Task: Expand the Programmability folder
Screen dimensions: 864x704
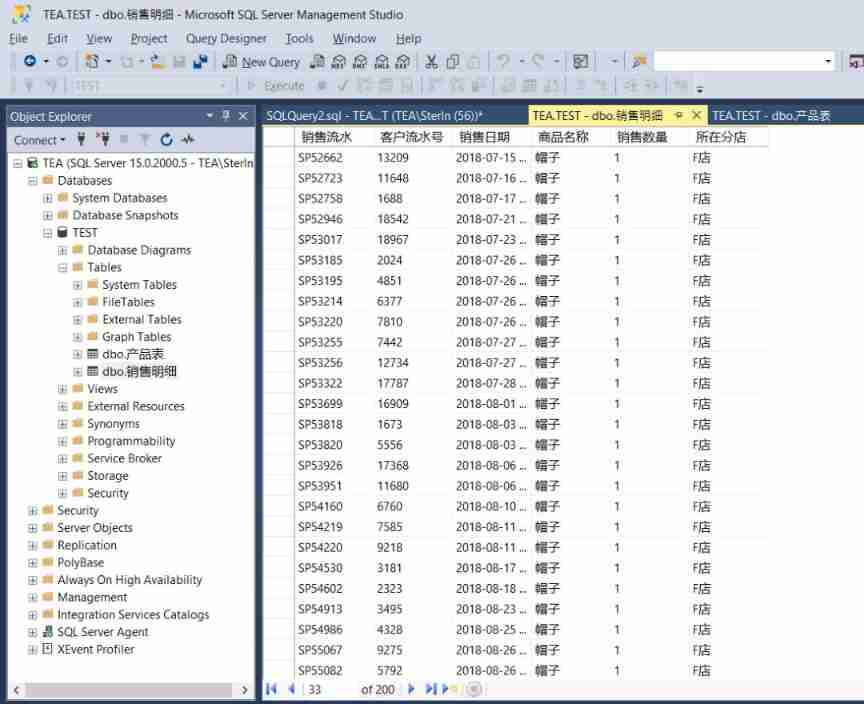Action: [x=63, y=441]
